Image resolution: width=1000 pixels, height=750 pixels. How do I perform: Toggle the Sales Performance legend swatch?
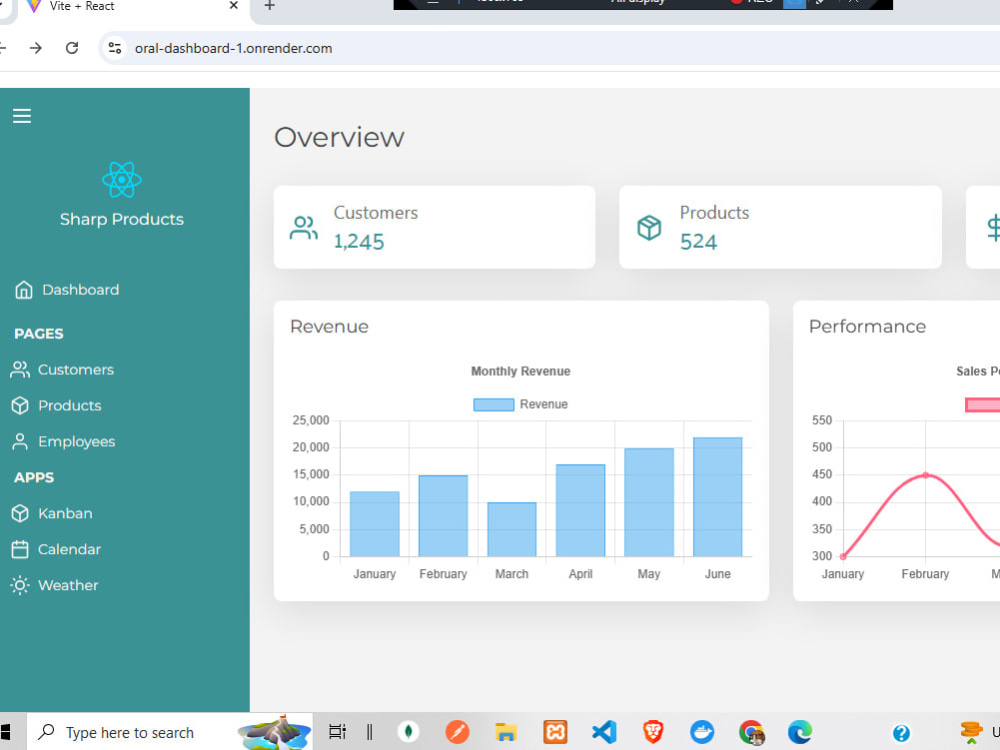coord(982,404)
